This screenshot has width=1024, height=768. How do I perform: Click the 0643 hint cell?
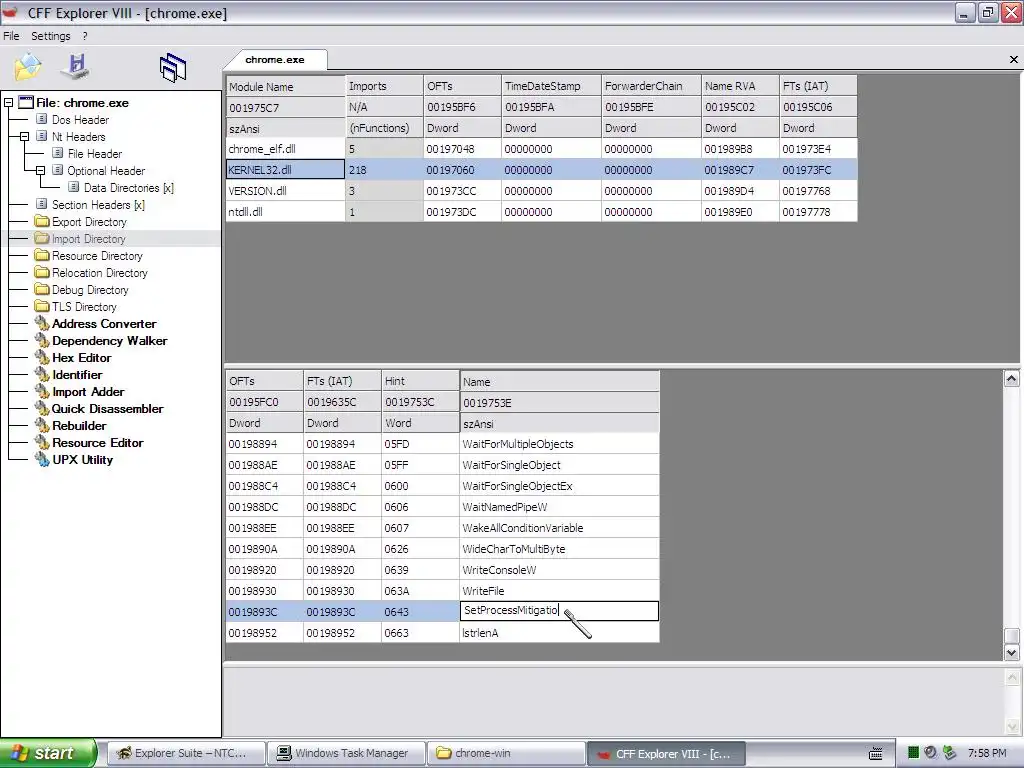point(421,611)
